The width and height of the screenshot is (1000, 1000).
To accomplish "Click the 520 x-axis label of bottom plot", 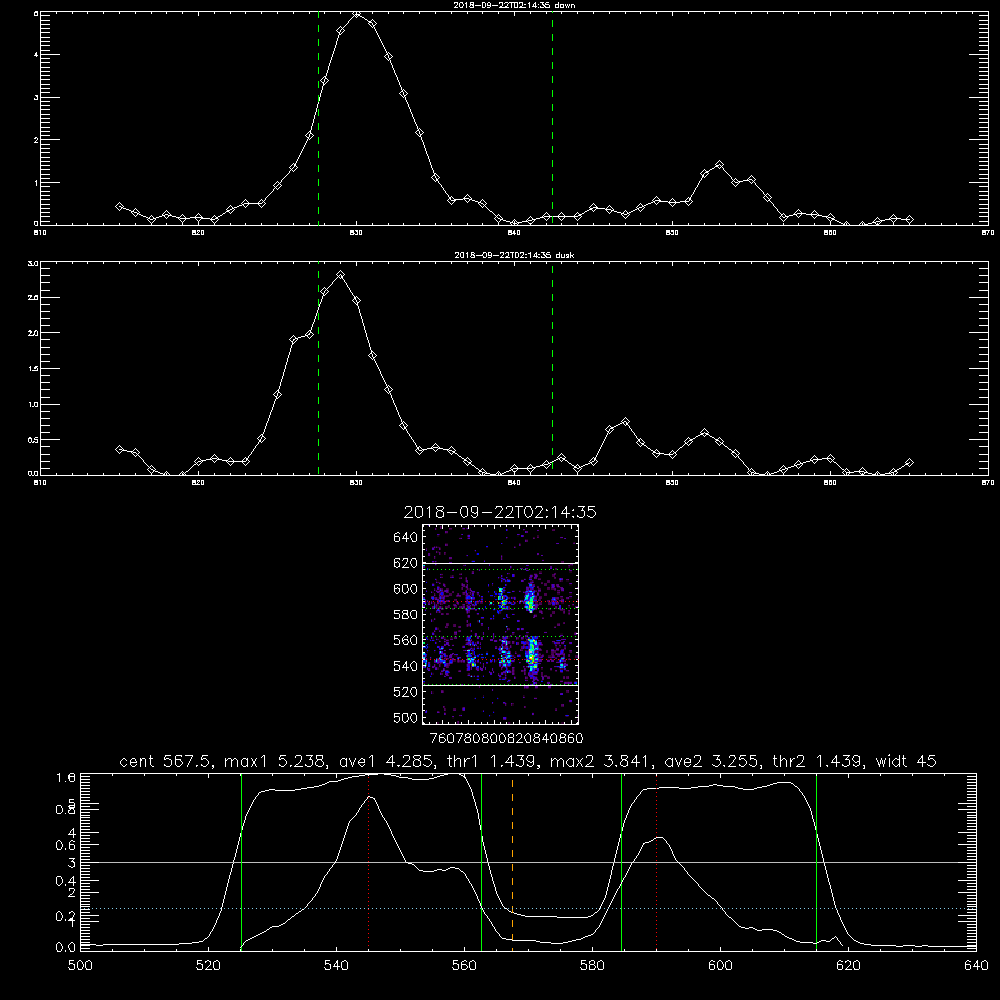I will point(208,966).
